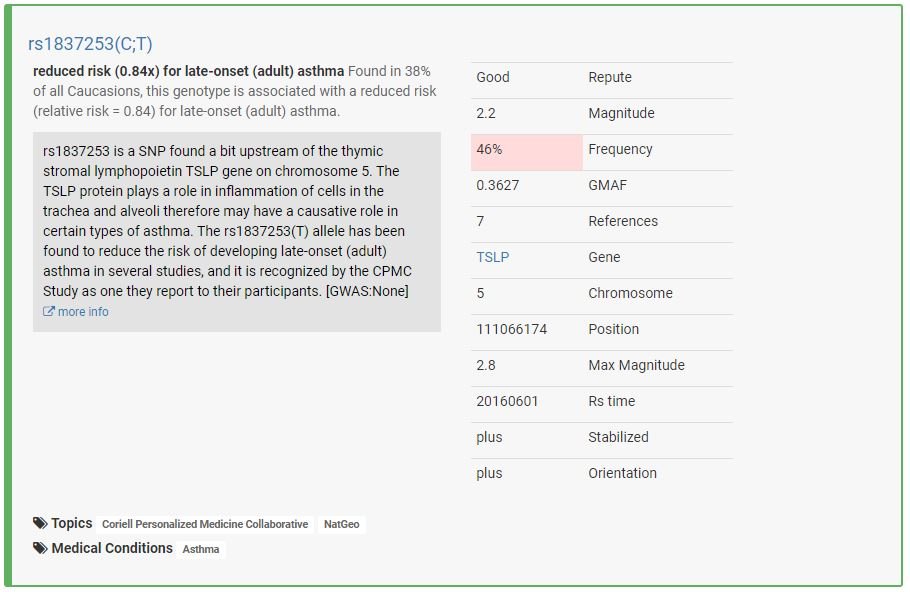Screen dimensions: 910x592
Task: Follow the TSLP gene link
Action: pos(492,257)
